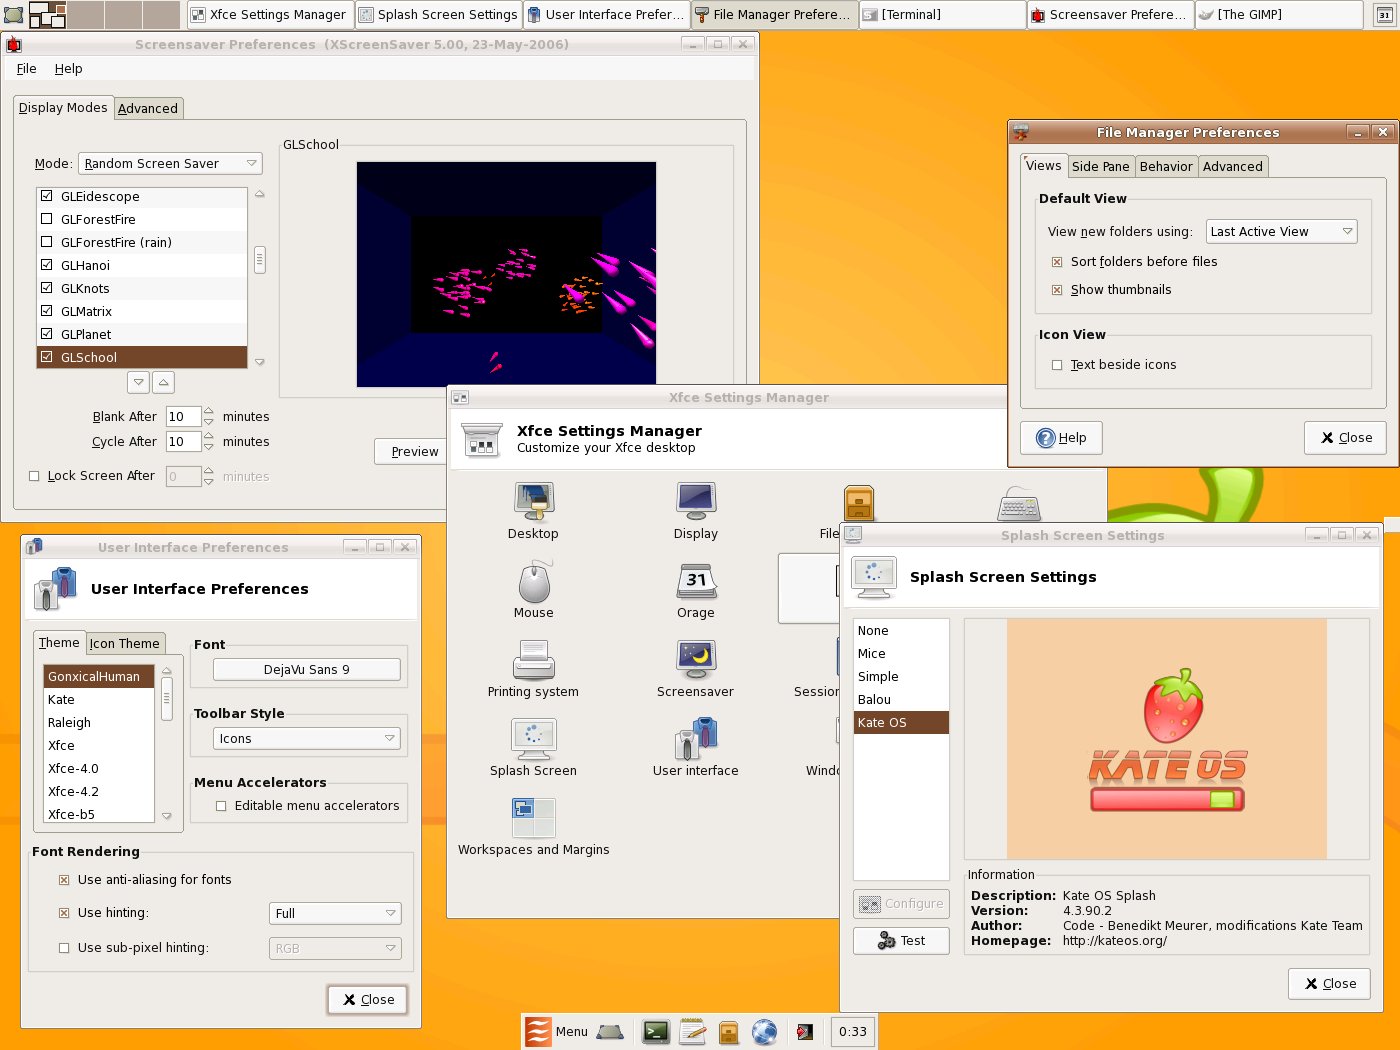Toggle the GLHanoi screensaver checkbox
1400x1050 pixels.
(46, 265)
